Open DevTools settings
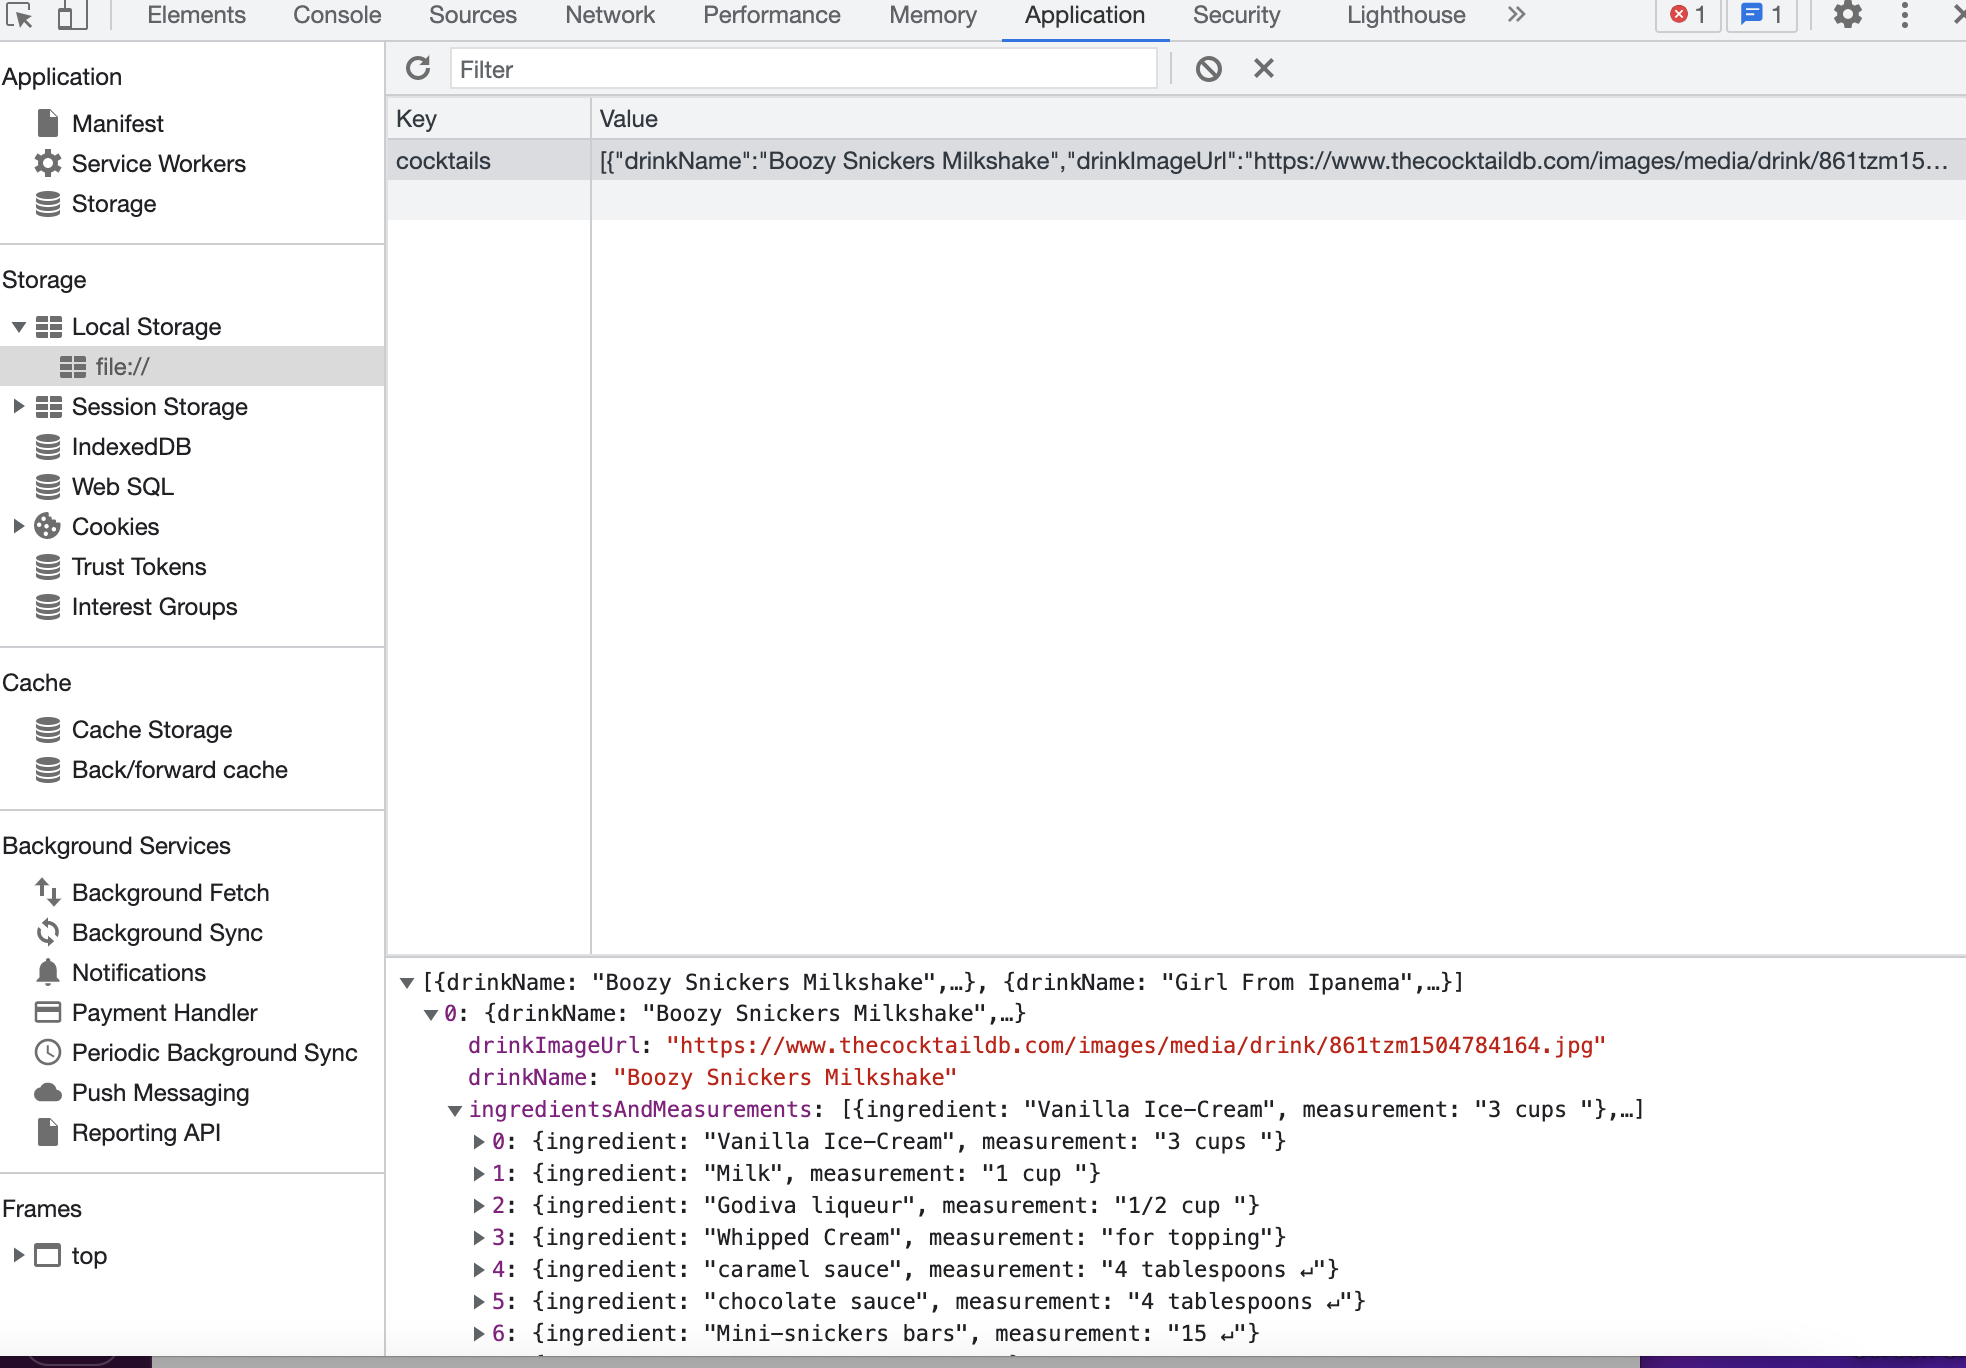Viewport: 1966px width, 1368px height. [x=1848, y=15]
